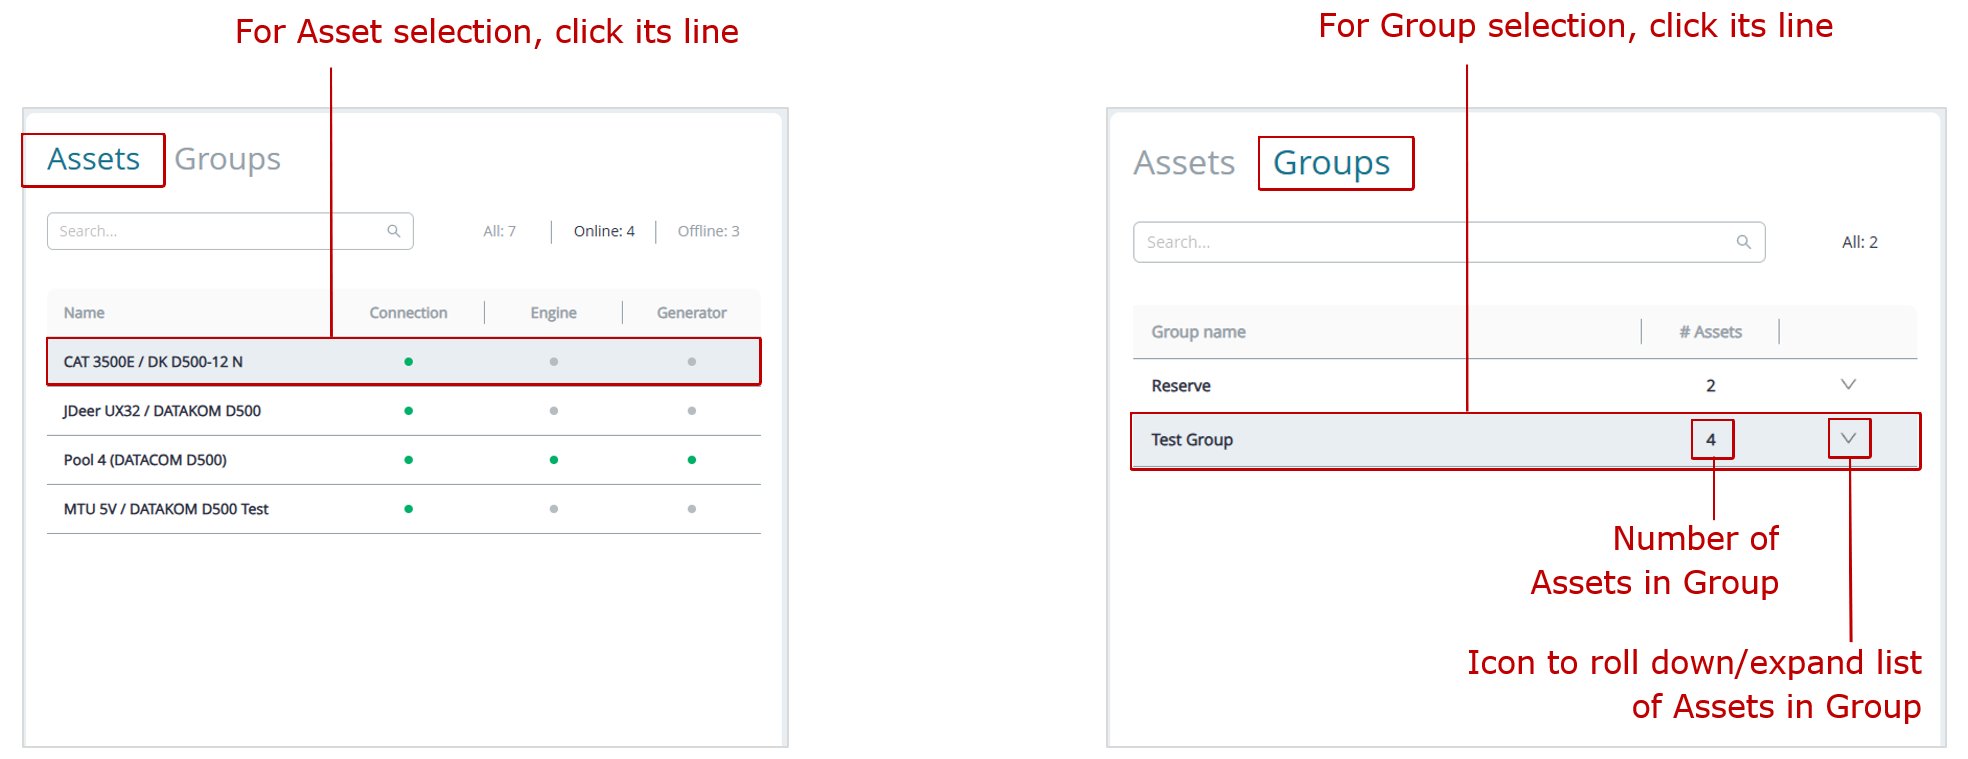Filter assets by Online: 4
The image size is (1968, 759).
click(x=604, y=231)
